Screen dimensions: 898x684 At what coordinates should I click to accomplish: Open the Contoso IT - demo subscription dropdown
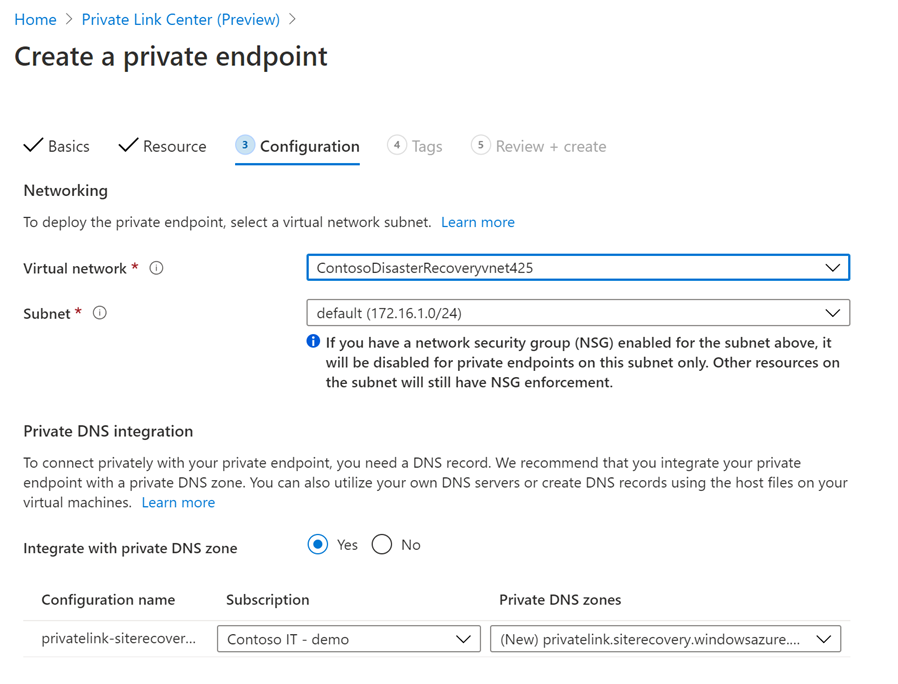click(x=463, y=638)
